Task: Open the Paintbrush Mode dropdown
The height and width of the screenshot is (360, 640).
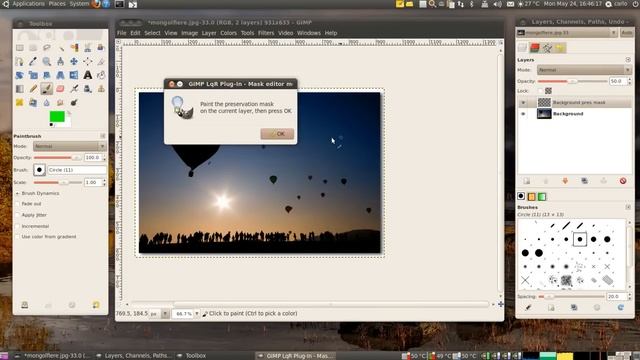Action: (69, 146)
